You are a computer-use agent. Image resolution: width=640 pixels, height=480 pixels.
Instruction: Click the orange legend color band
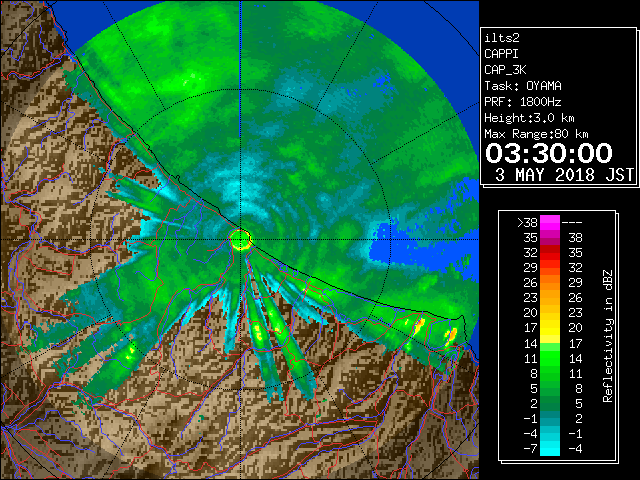coord(550,290)
